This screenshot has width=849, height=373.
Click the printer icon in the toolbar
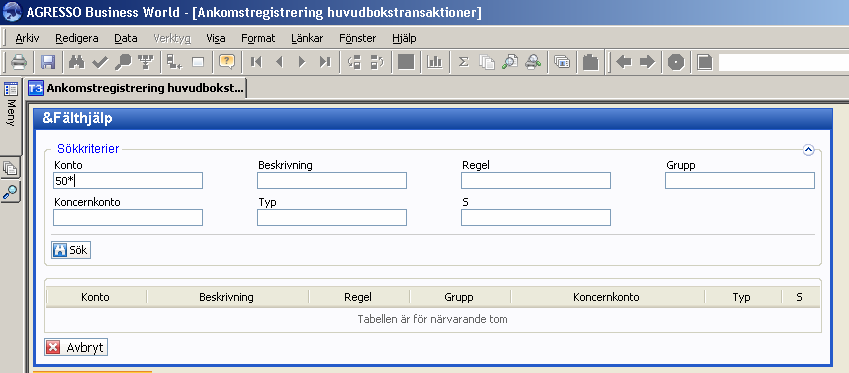19,62
